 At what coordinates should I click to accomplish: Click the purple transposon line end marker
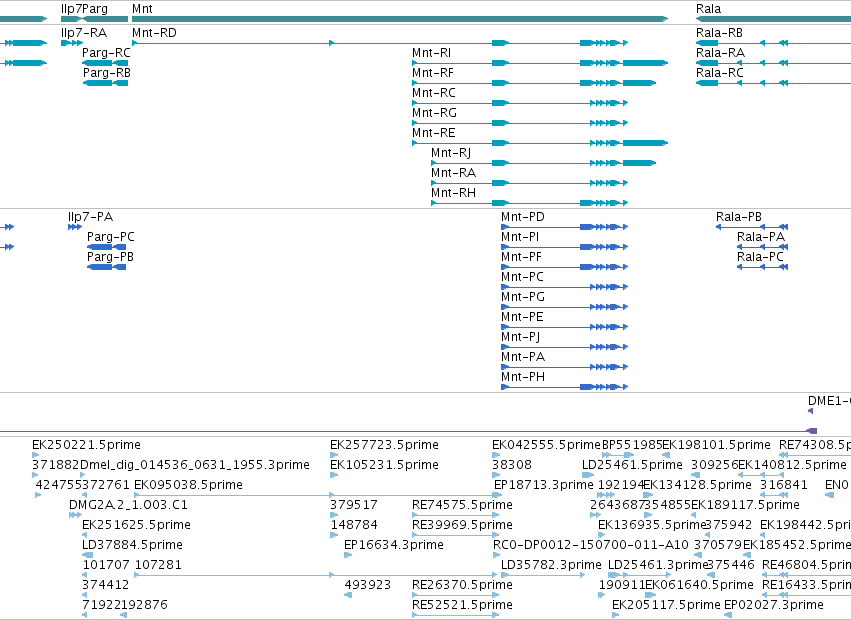click(x=812, y=431)
